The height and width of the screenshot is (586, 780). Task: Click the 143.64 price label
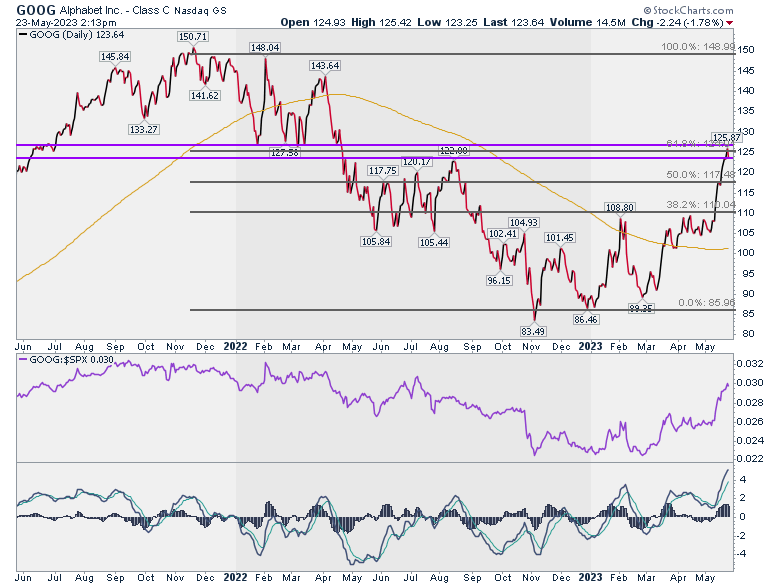click(324, 65)
